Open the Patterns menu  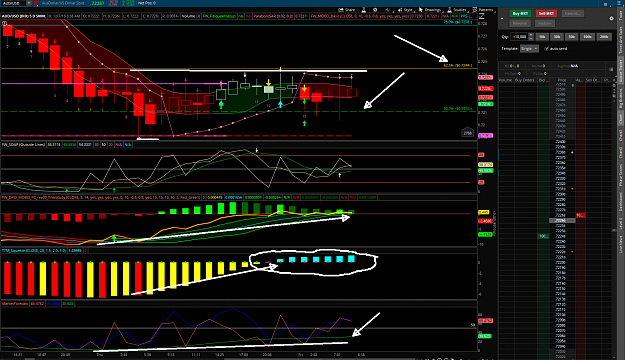[483, 10]
